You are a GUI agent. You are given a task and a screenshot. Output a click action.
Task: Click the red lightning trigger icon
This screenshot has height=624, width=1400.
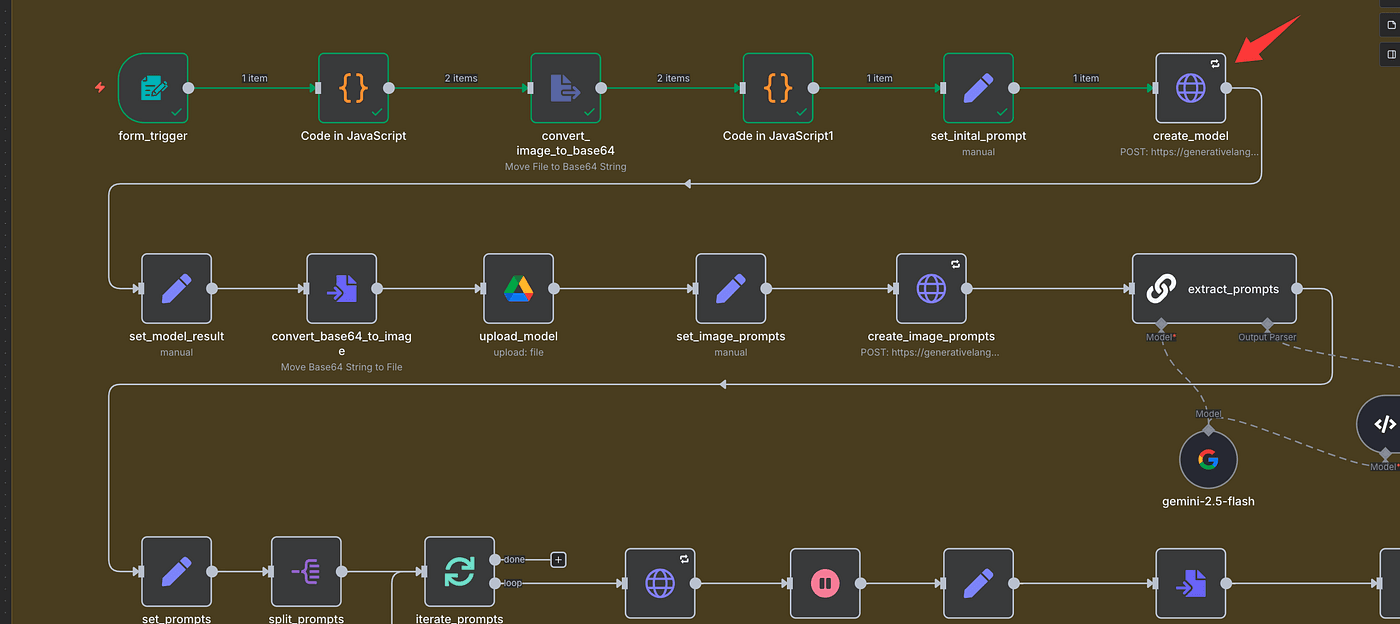pos(99,88)
